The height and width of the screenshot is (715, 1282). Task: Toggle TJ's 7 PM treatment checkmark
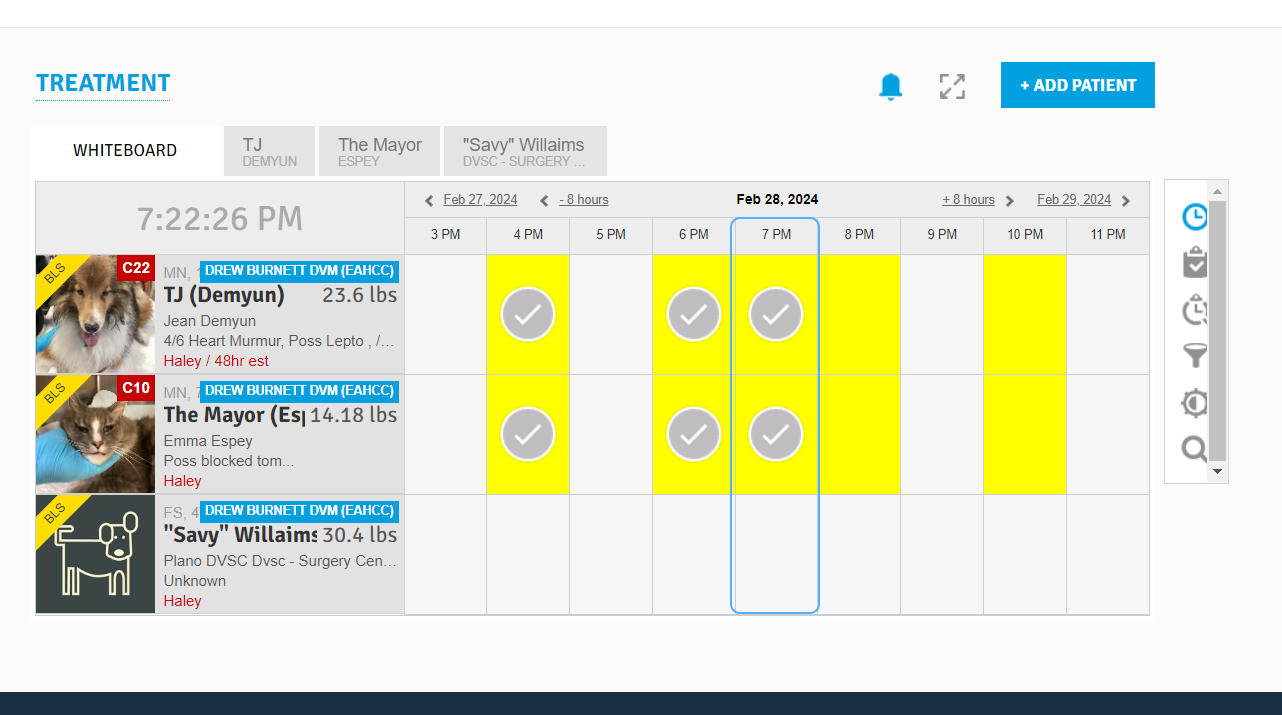point(776,314)
